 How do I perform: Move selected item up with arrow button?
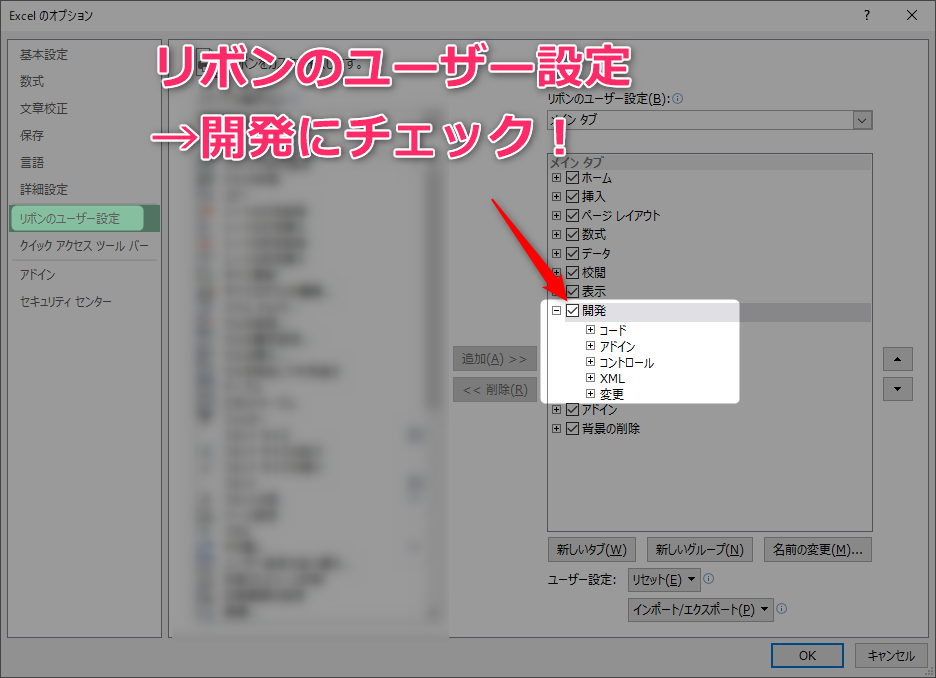pos(897,359)
